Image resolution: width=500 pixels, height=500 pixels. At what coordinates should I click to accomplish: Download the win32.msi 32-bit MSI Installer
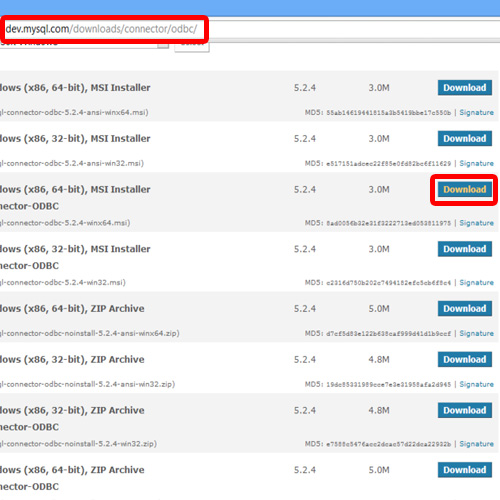point(465,249)
